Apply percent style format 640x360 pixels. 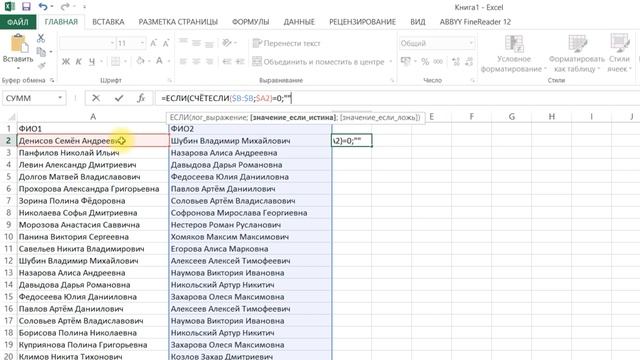coord(425,62)
